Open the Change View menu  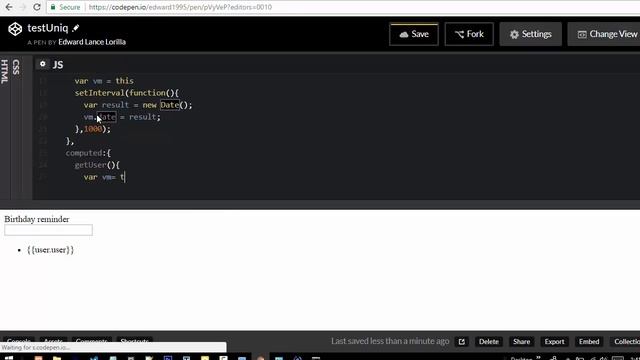[x=607, y=34]
